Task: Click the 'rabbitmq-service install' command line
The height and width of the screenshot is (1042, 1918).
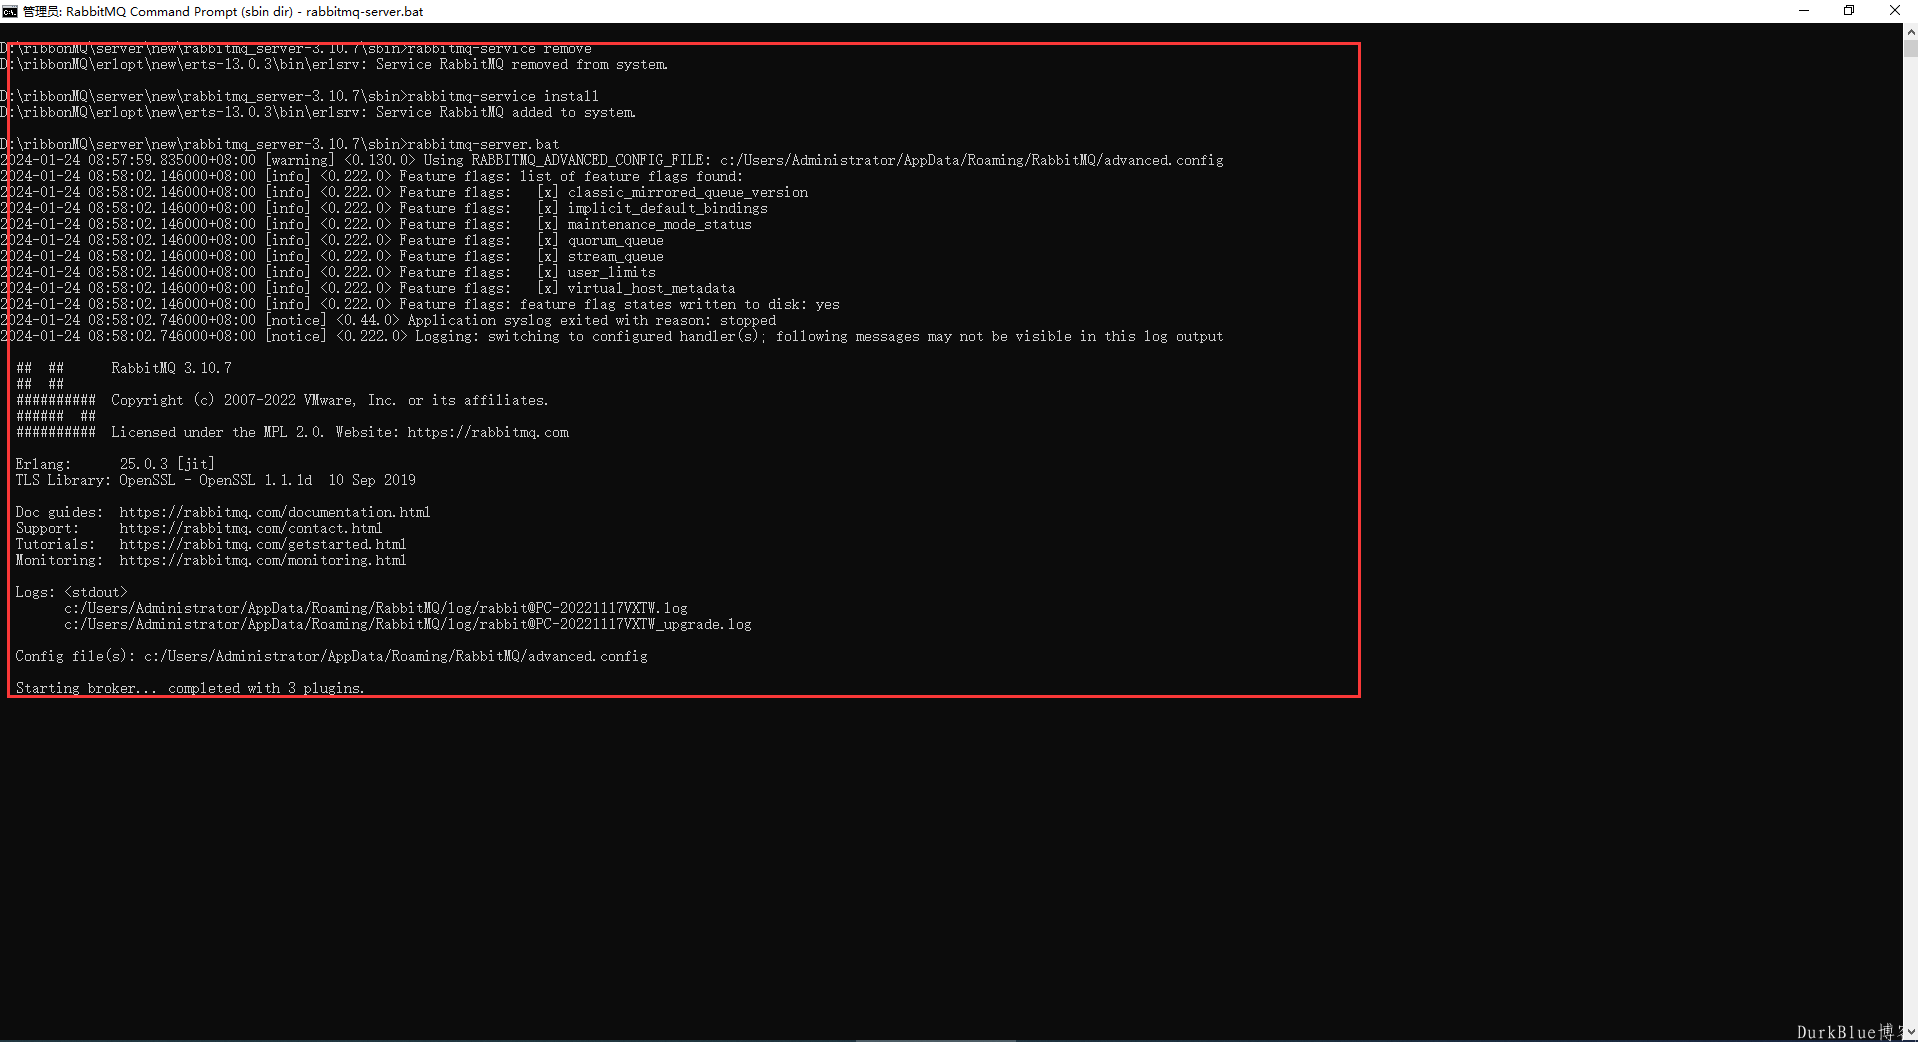Action: (300, 97)
